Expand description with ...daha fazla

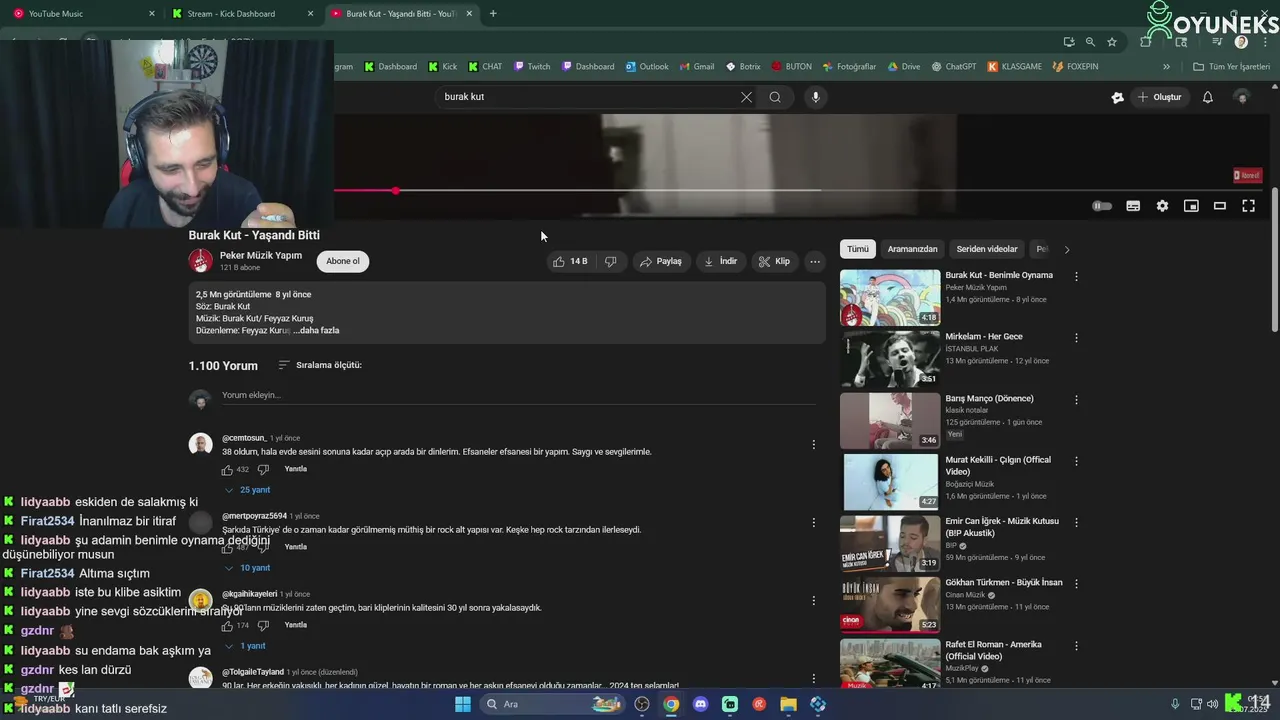tap(316, 330)
